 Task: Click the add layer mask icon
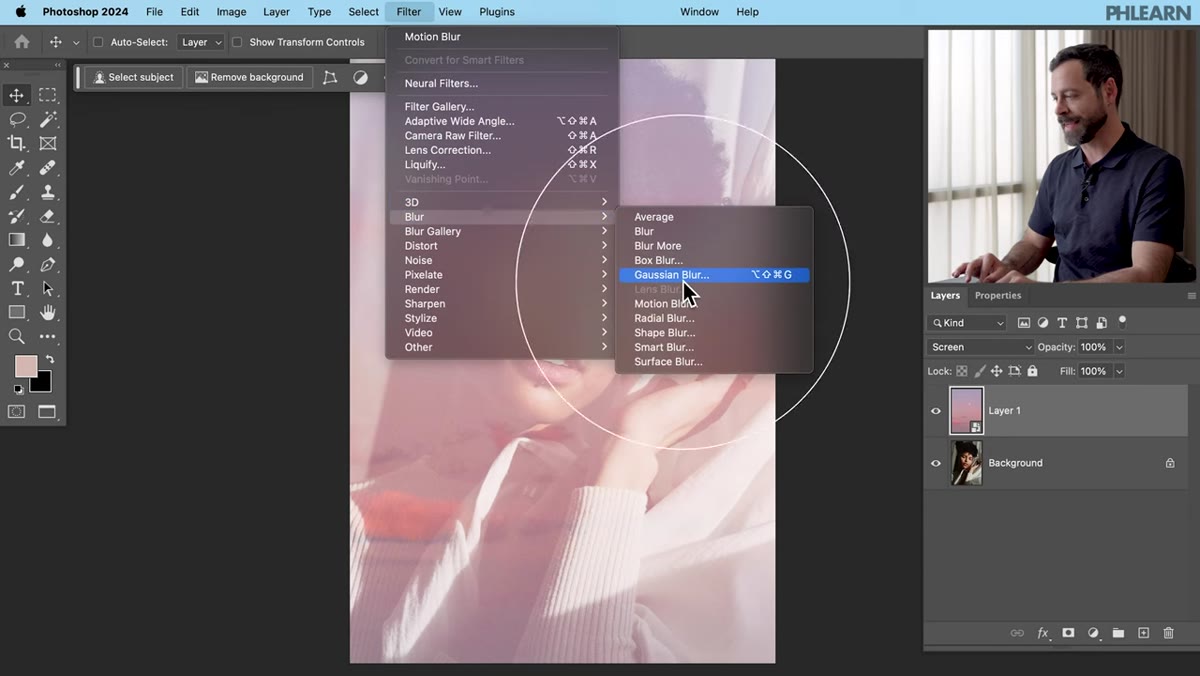tap(1068, 633)
